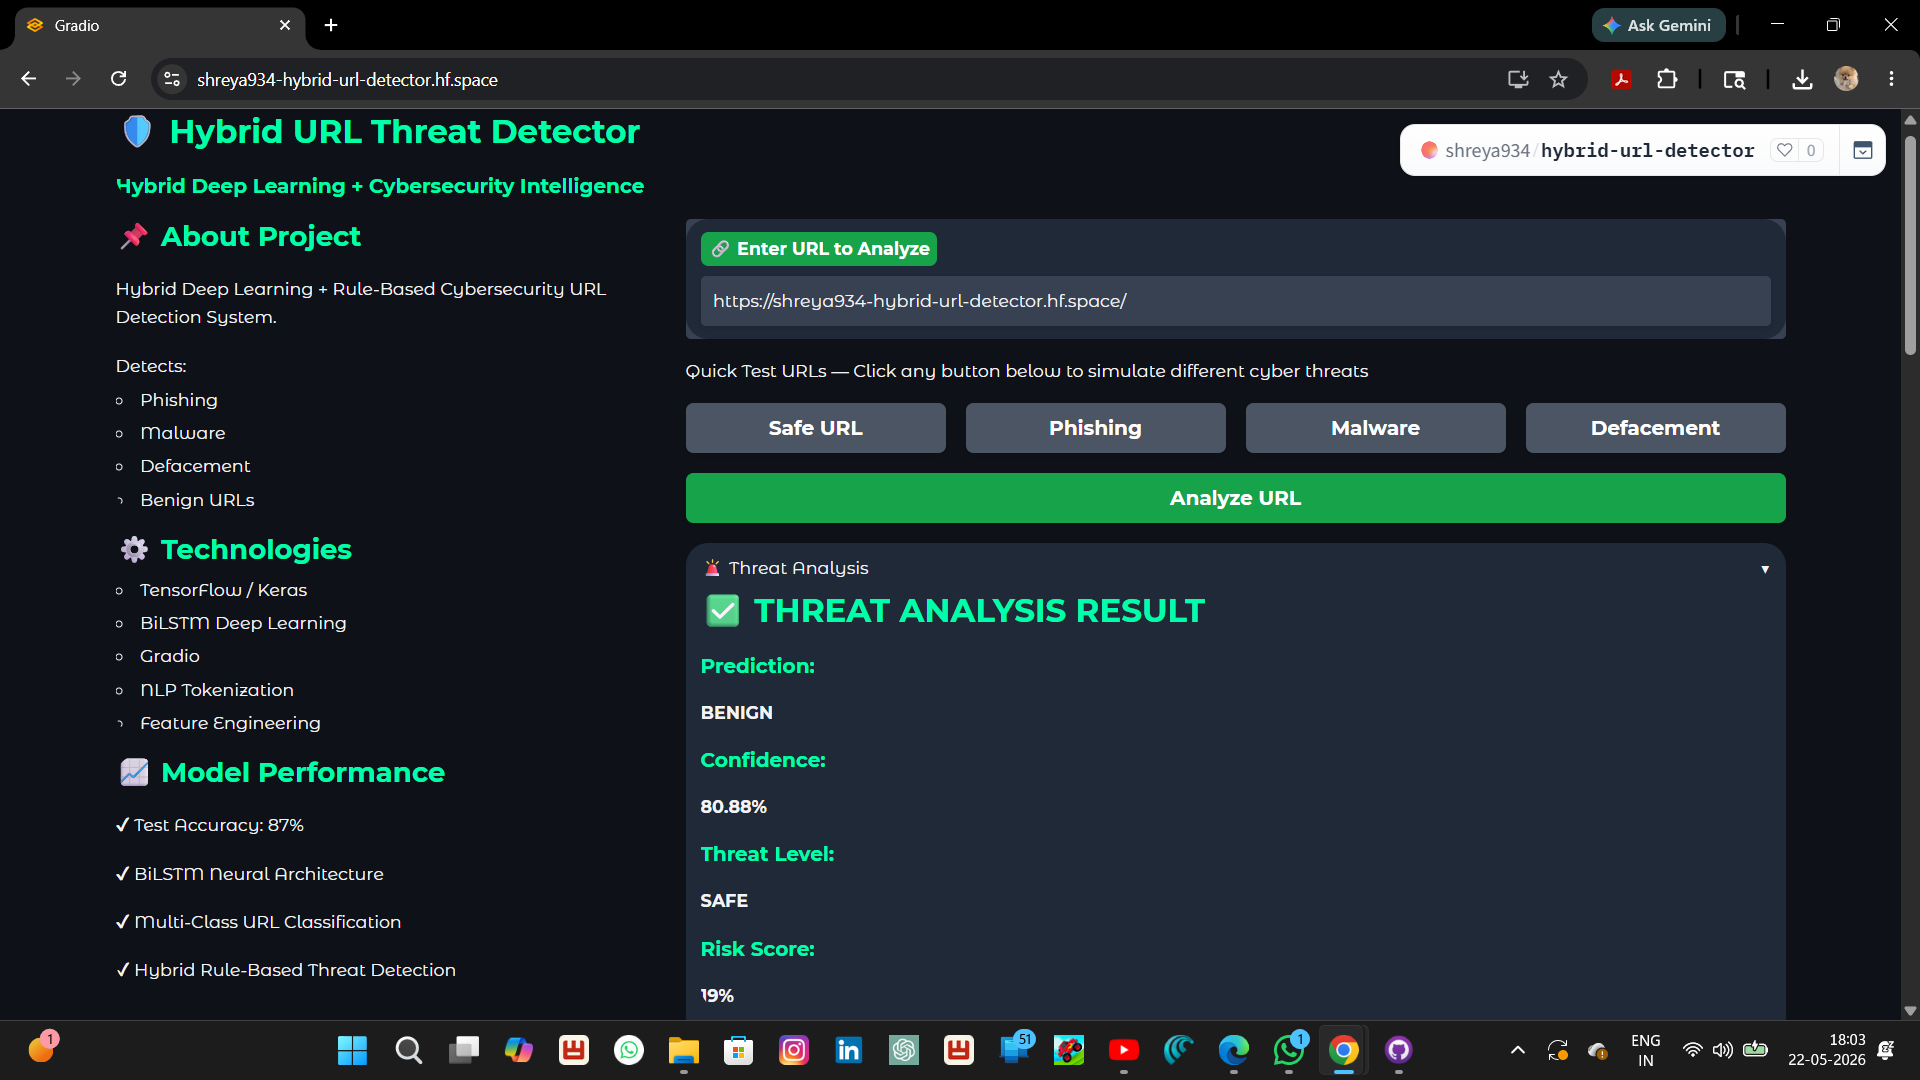The height and width of the screenshot is (1080, 1920).
Task: Click scrollbar down arrow of page
Action: click(x=1910, y=1010)
